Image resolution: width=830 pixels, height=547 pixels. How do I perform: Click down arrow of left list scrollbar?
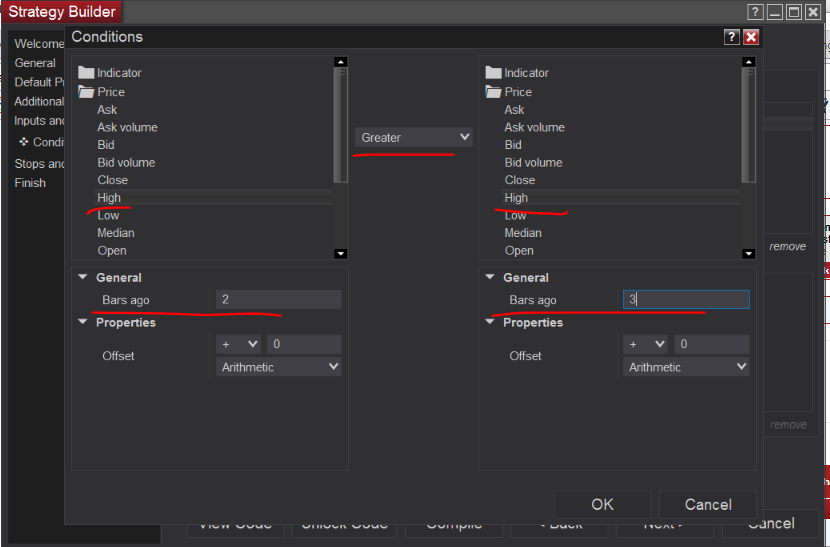pos(341,254)
